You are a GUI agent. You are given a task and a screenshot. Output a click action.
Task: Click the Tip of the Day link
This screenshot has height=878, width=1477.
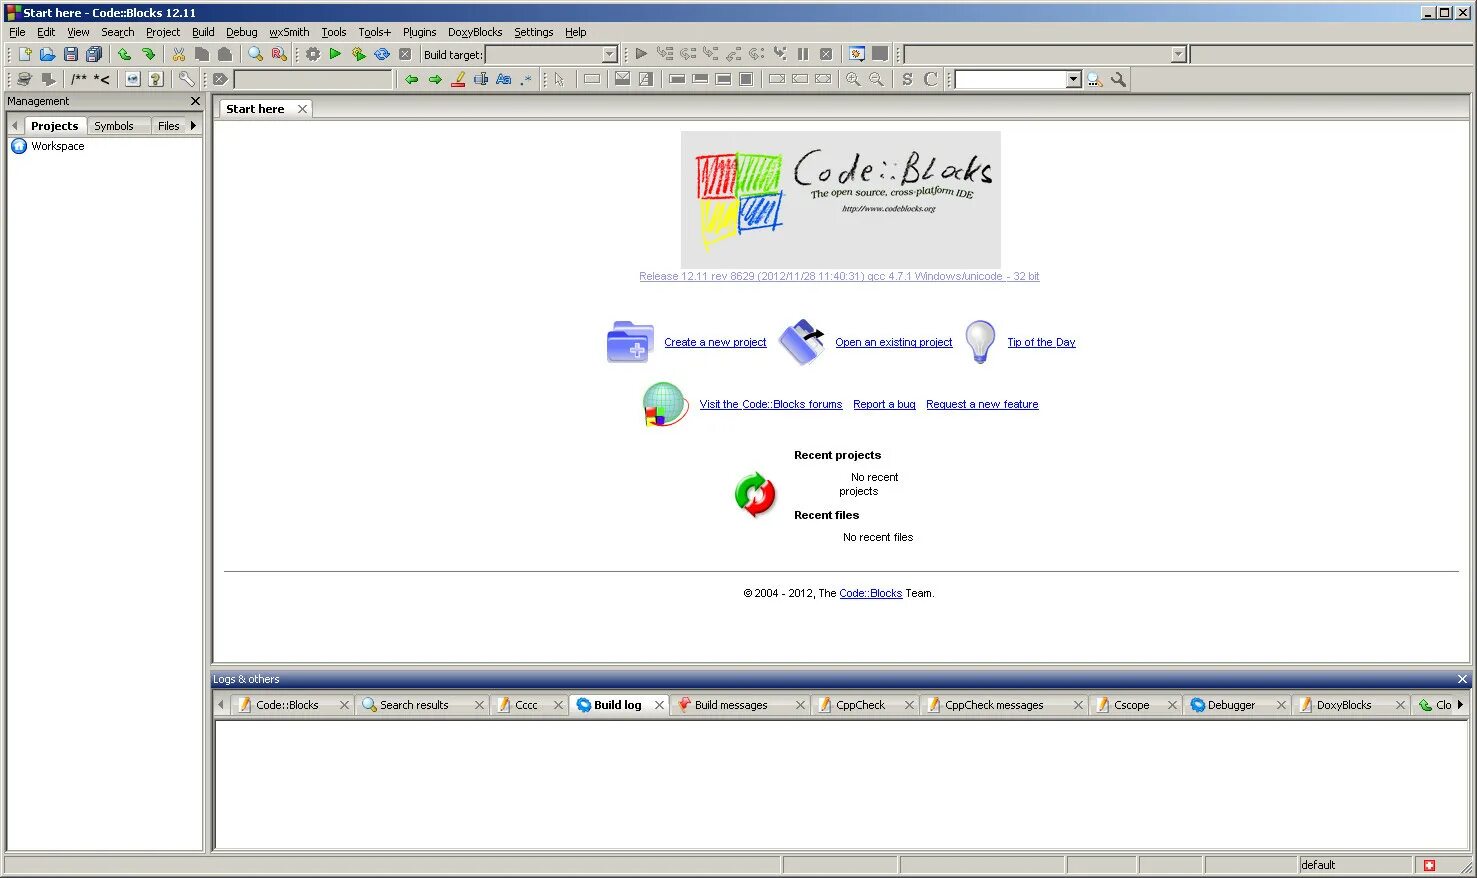pos(1041,342)
